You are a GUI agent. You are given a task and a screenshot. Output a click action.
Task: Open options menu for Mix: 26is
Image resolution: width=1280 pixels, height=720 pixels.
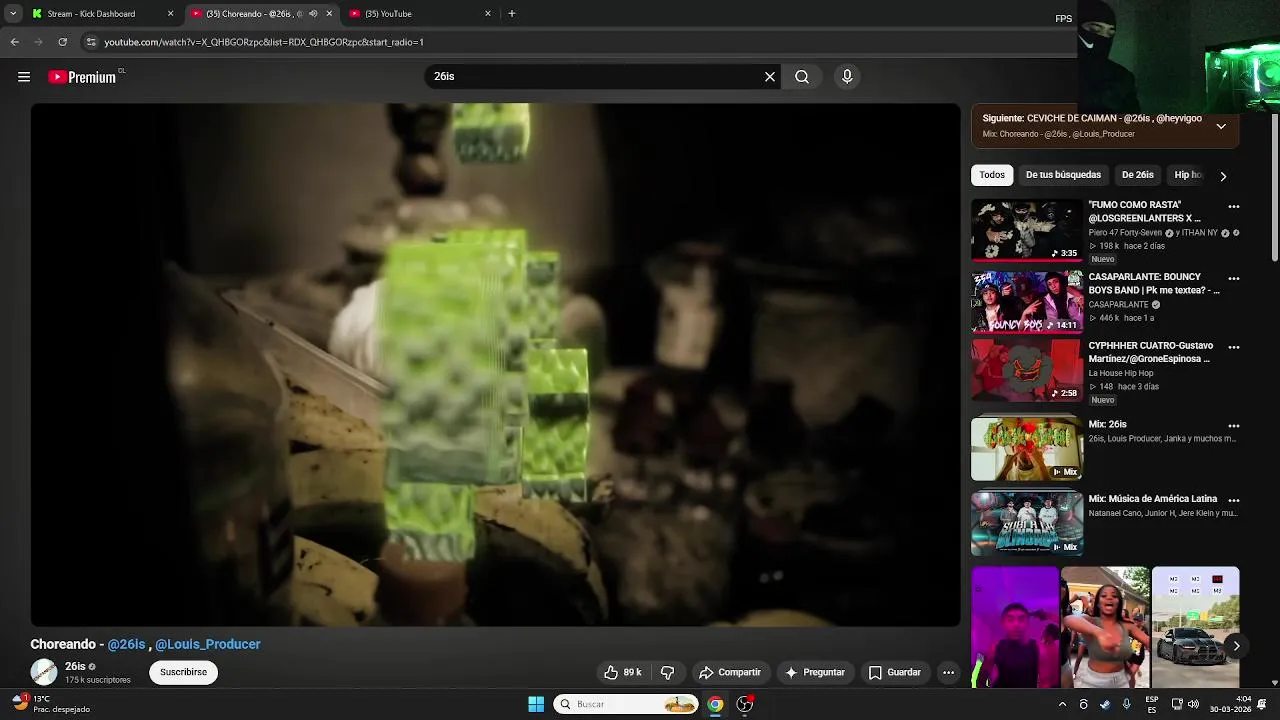tap(1233, 426)
